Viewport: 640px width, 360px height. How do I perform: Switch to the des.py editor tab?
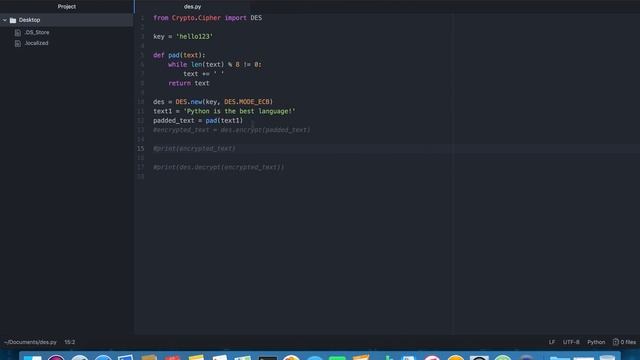[x=192, y=7]
